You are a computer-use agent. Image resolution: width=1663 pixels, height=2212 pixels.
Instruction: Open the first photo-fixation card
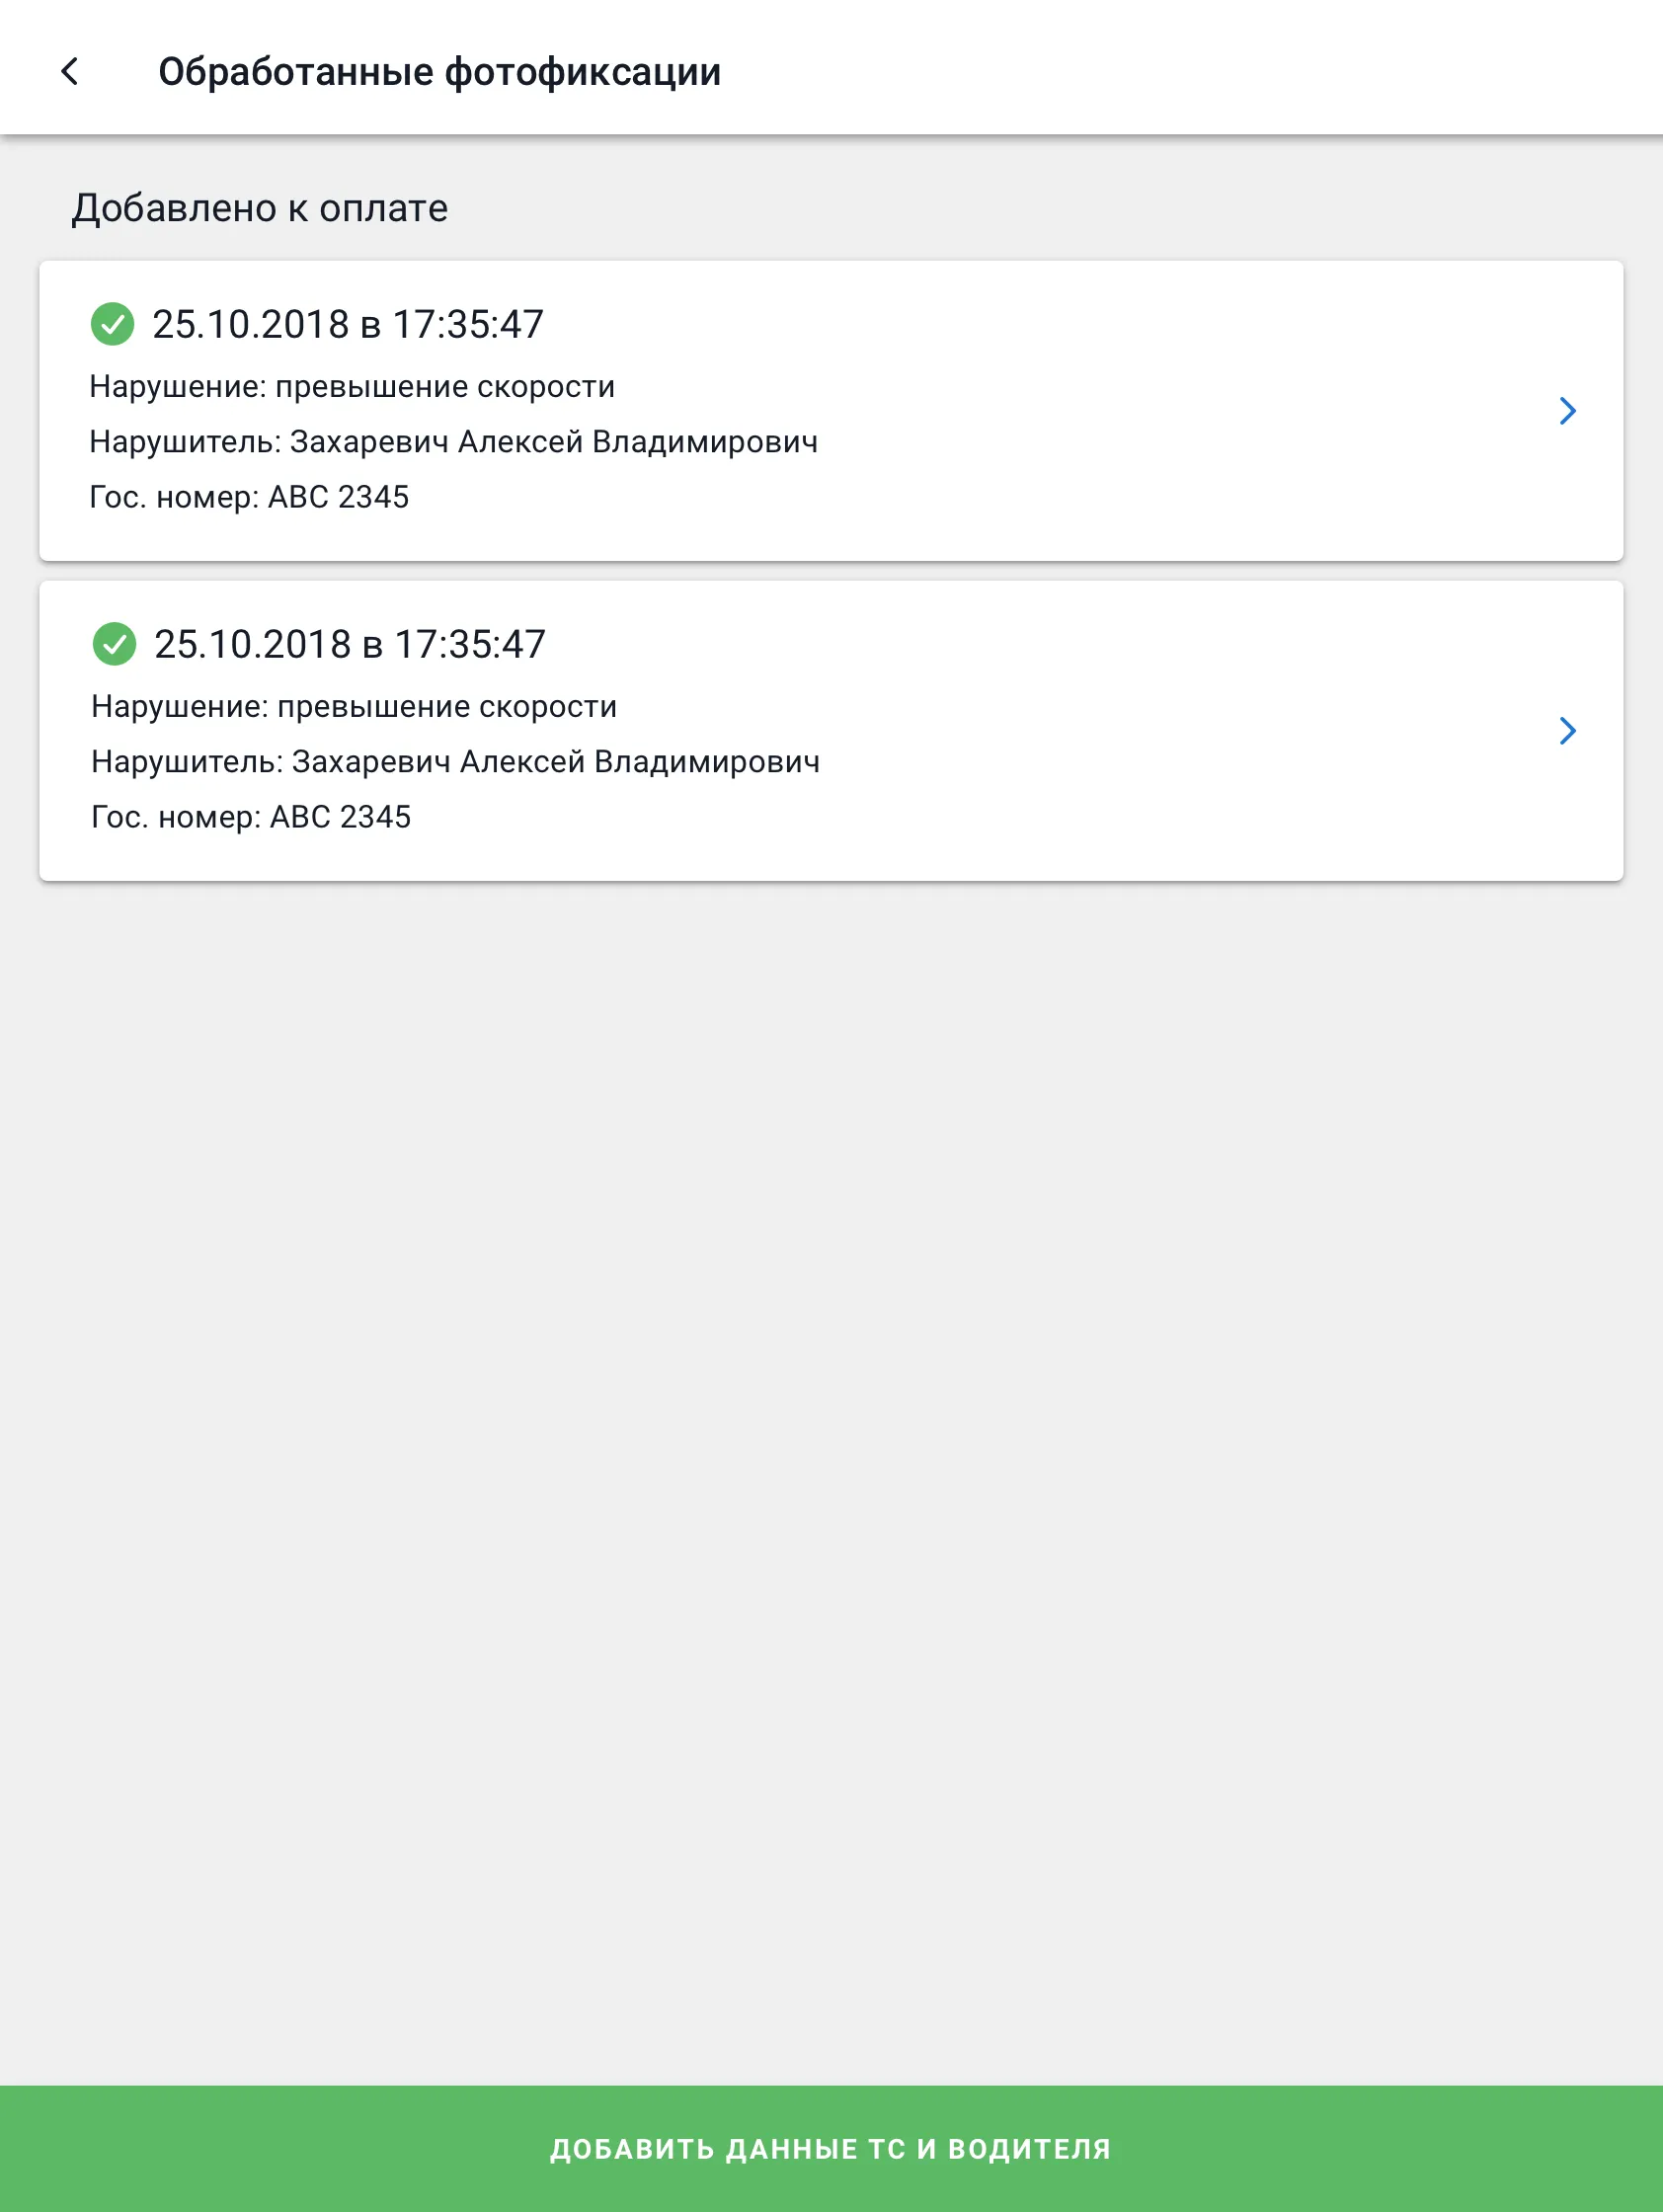(x=831, y=411)
